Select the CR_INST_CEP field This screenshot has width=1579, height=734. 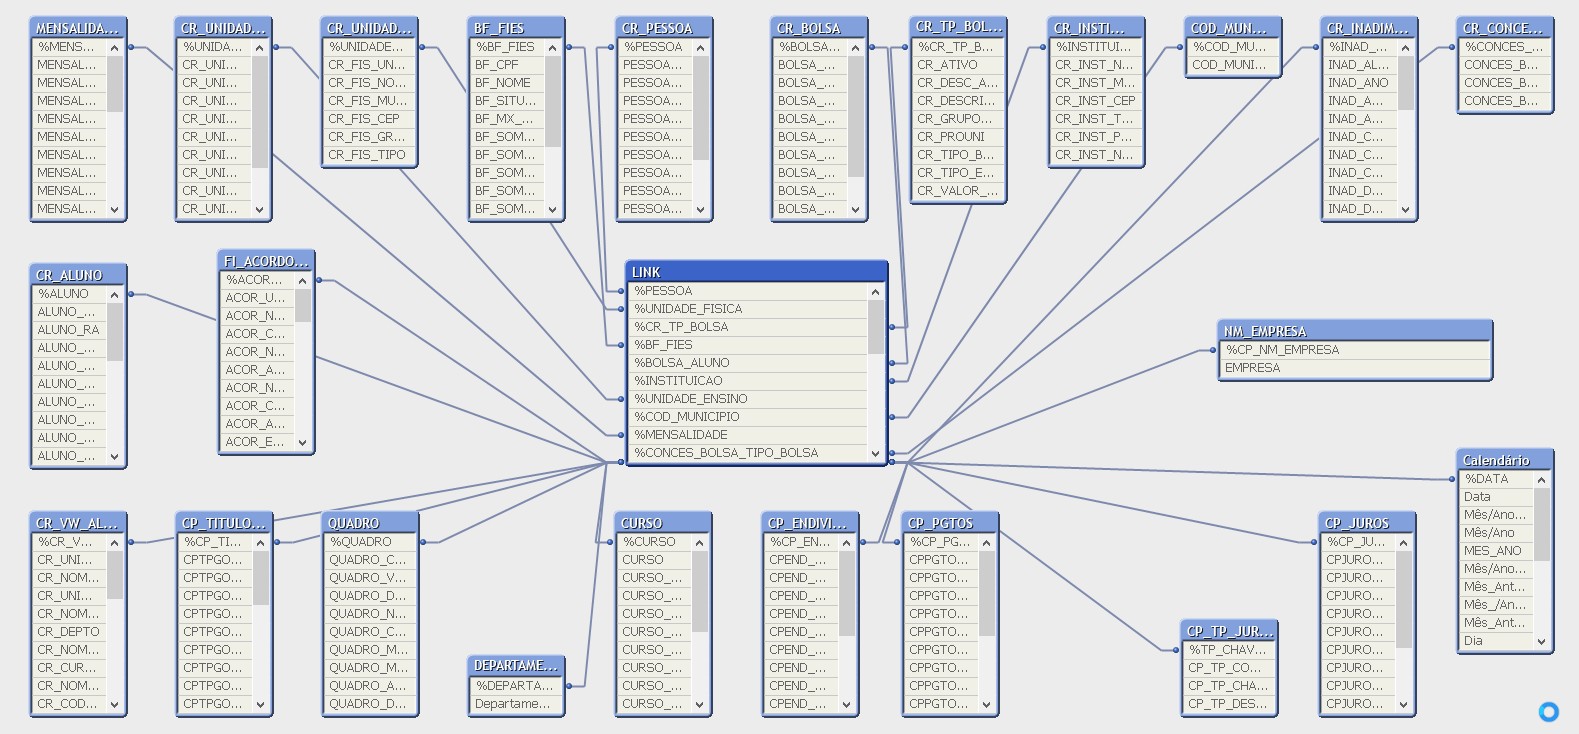coord(1096,101)
